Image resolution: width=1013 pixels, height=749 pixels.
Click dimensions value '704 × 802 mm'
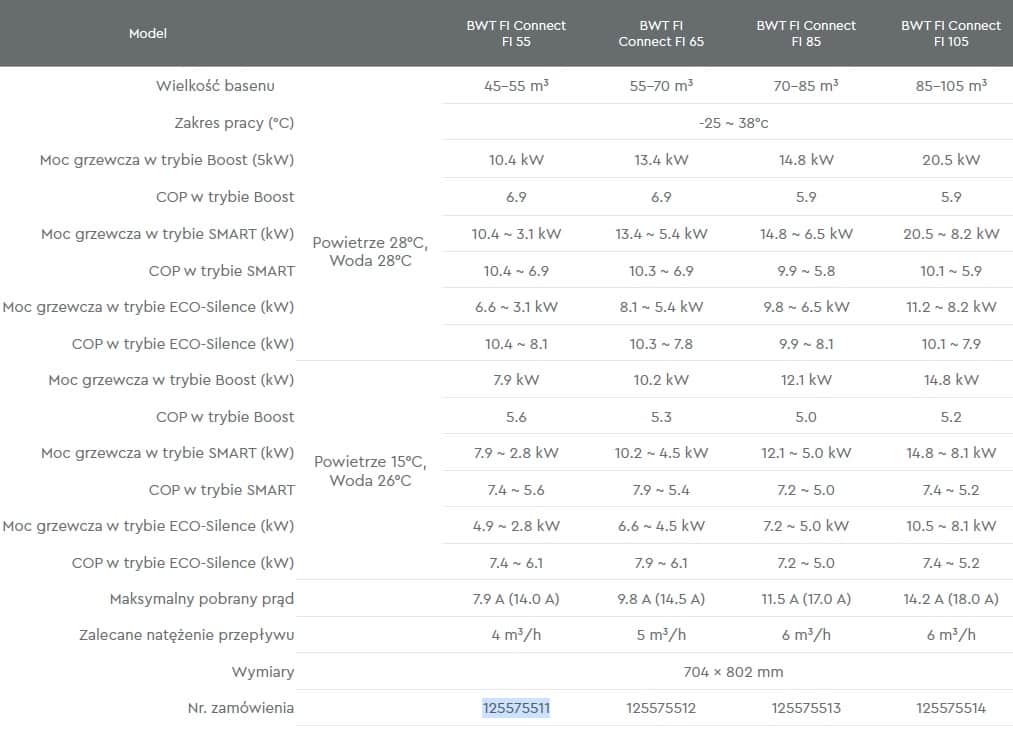click(733, 672)
